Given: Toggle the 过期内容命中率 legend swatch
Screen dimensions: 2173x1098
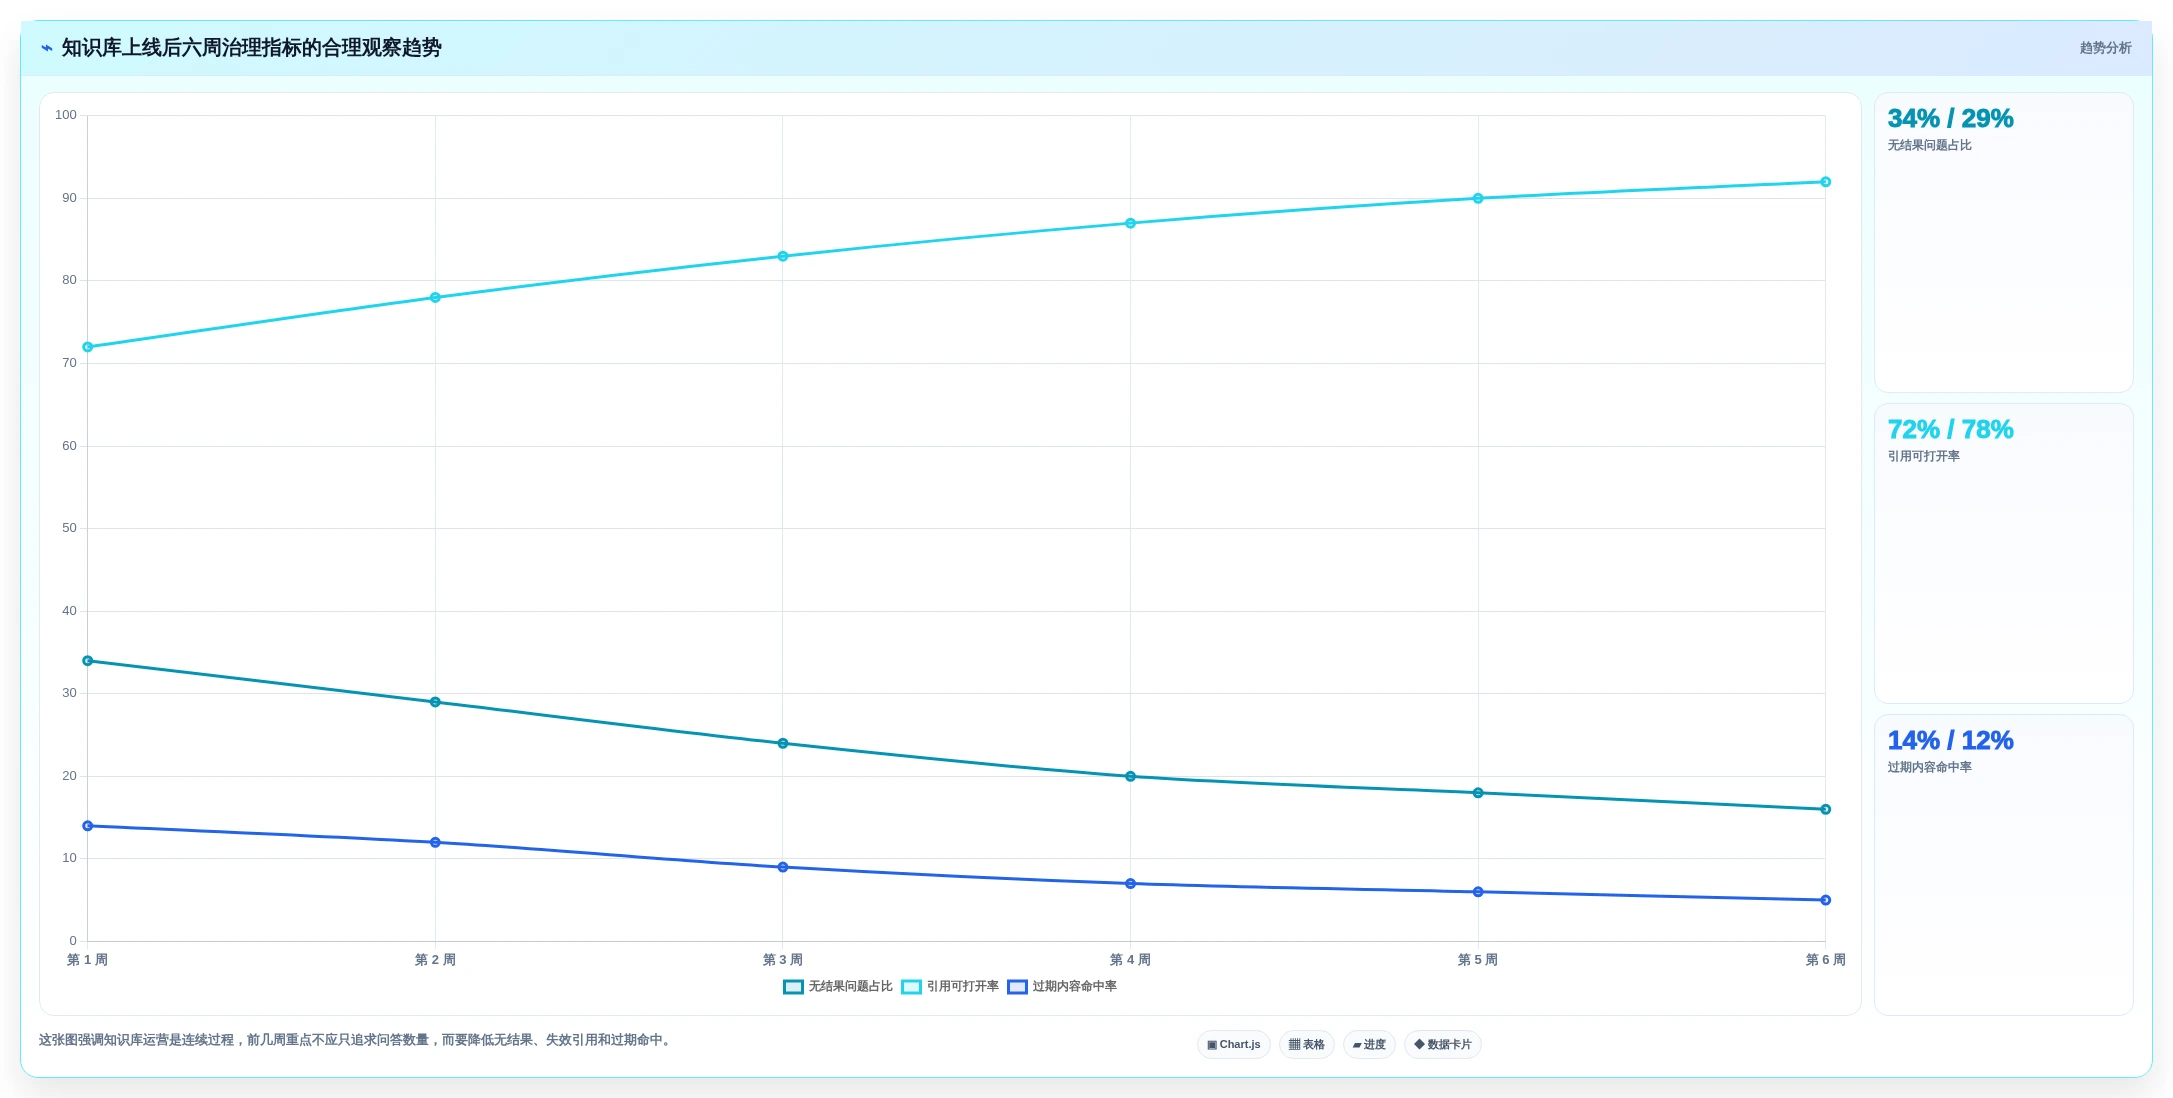Looking at the screenshot, I should click(x=1017, y=987).
